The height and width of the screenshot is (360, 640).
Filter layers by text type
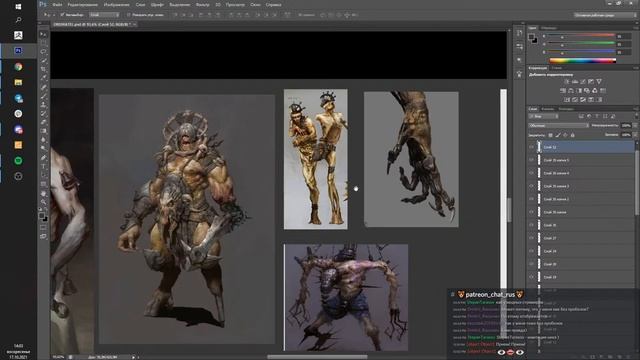(597, 116)
